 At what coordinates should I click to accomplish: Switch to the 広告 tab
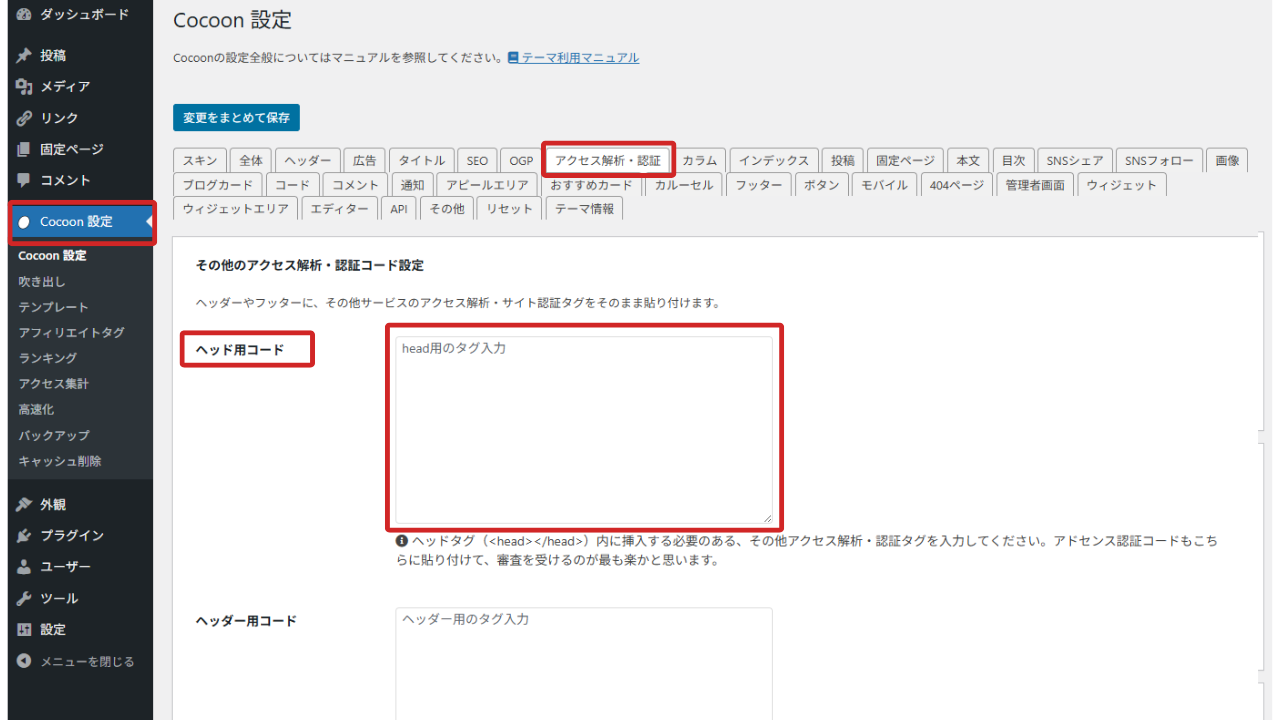pyautogui.click(x=364, y=160)
